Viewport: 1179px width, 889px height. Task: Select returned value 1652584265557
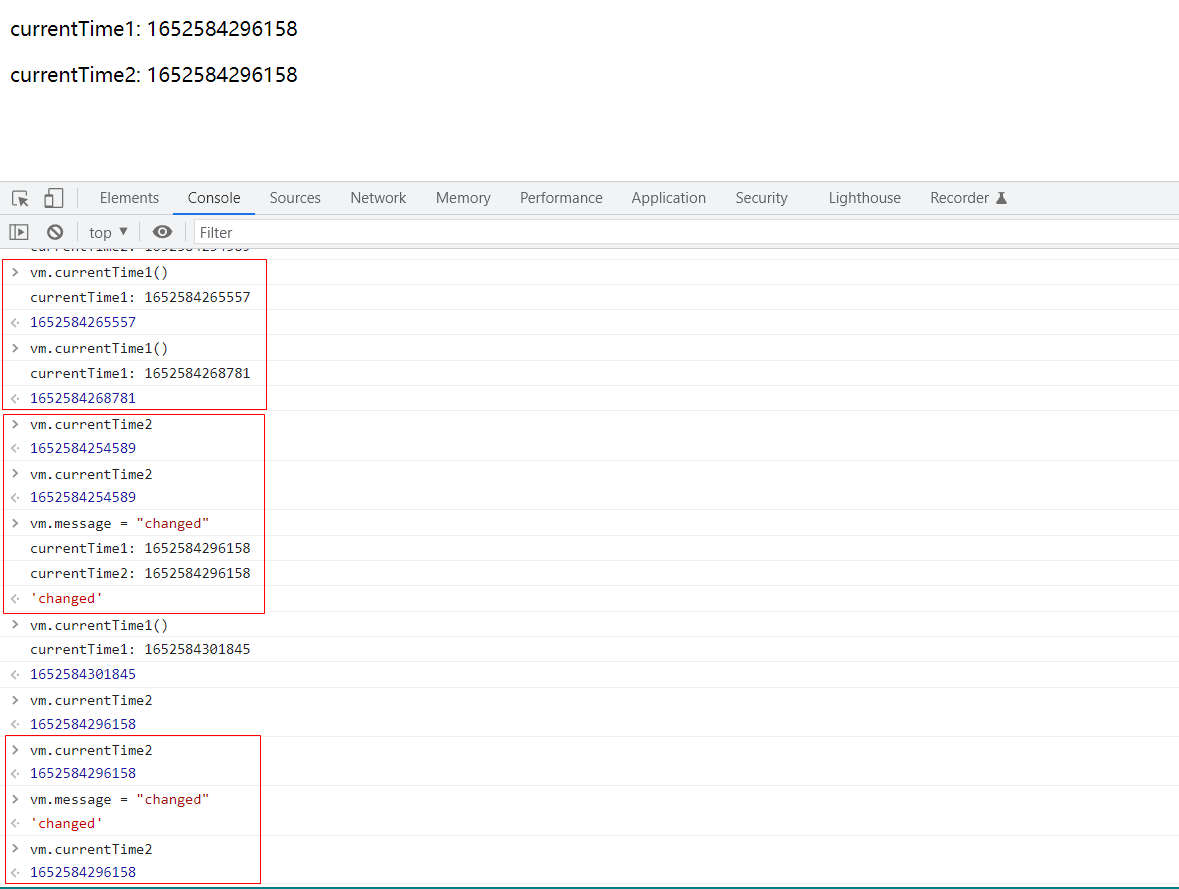(x=83, y=322)
